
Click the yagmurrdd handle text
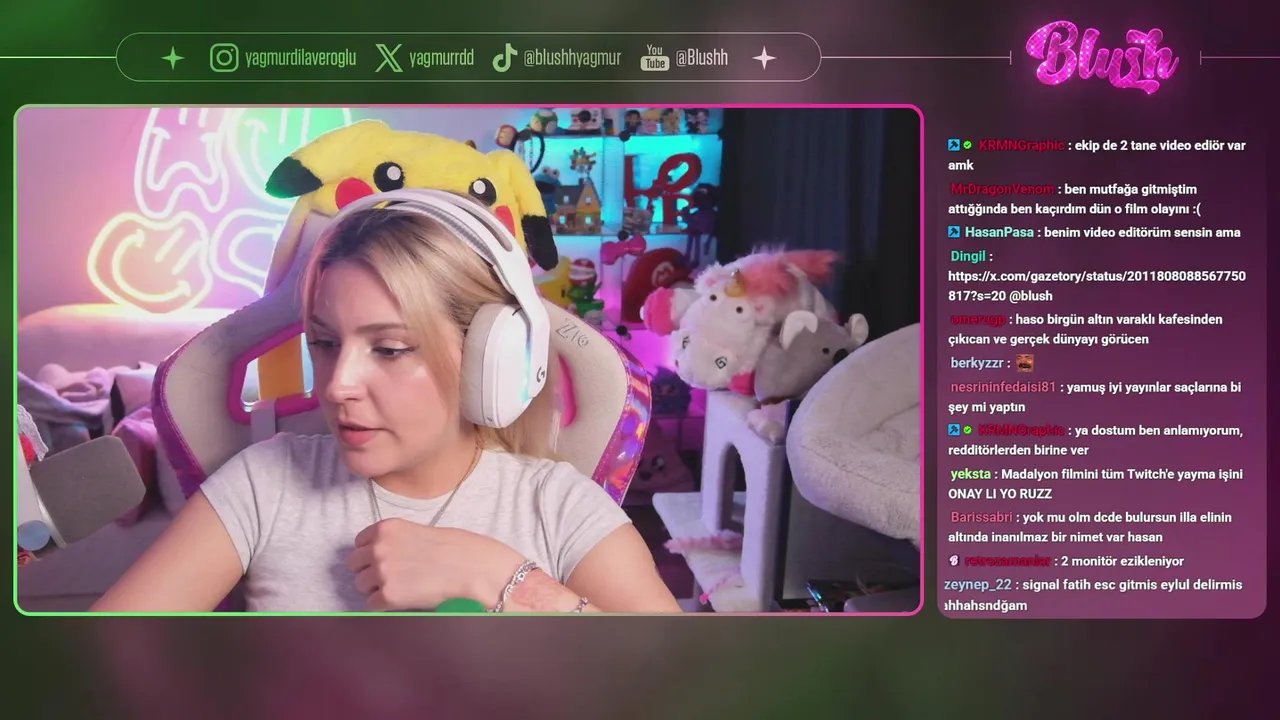click(441, 58)
